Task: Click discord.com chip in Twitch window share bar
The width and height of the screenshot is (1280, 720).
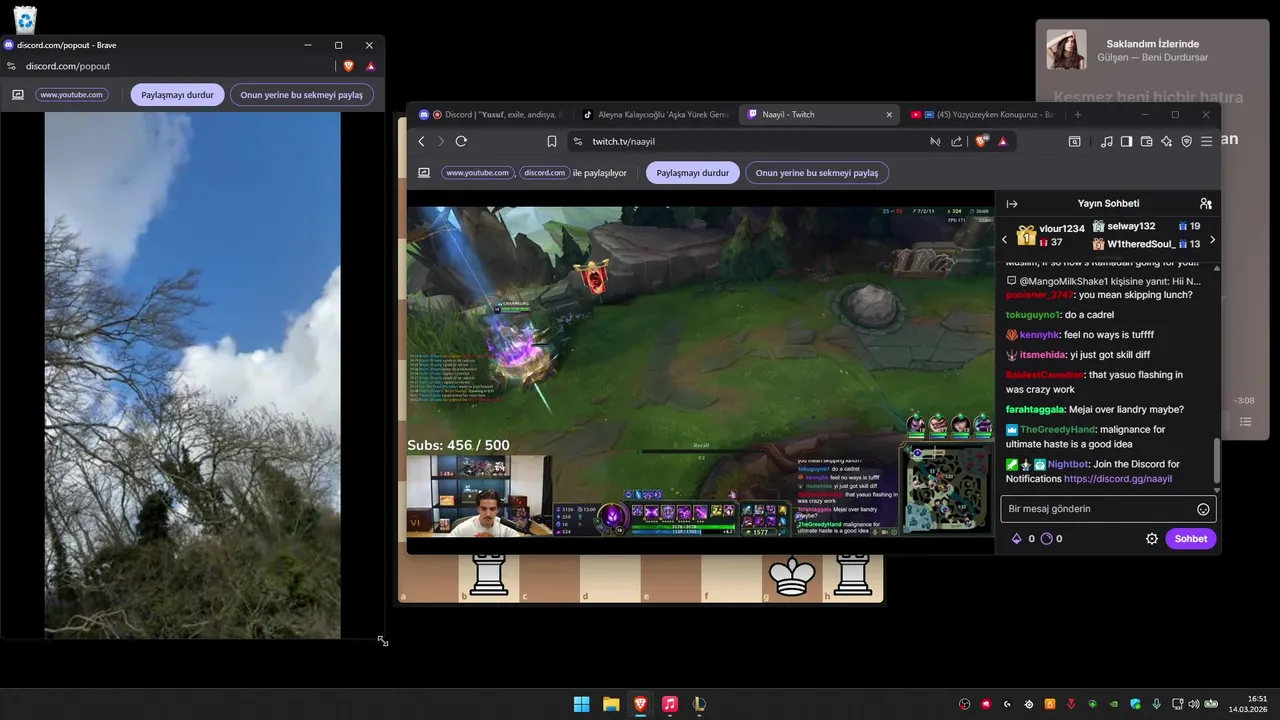Action: (x=544, y=172)
